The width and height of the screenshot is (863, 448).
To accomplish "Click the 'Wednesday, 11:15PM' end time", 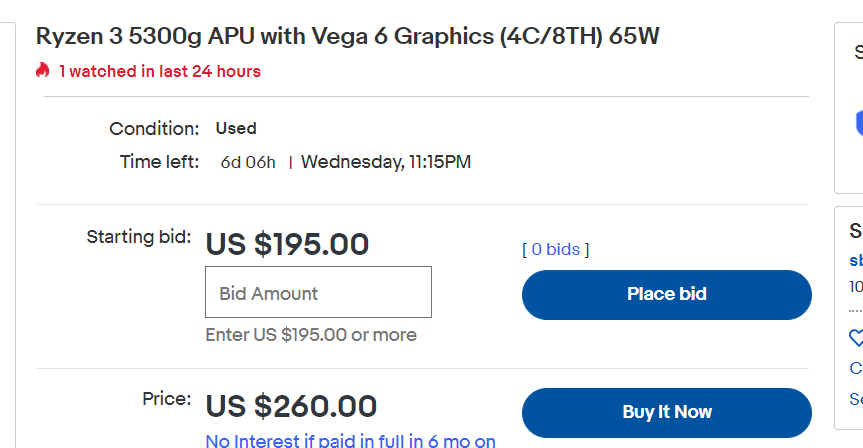I will pyautogui.click(x=386, y=162).
